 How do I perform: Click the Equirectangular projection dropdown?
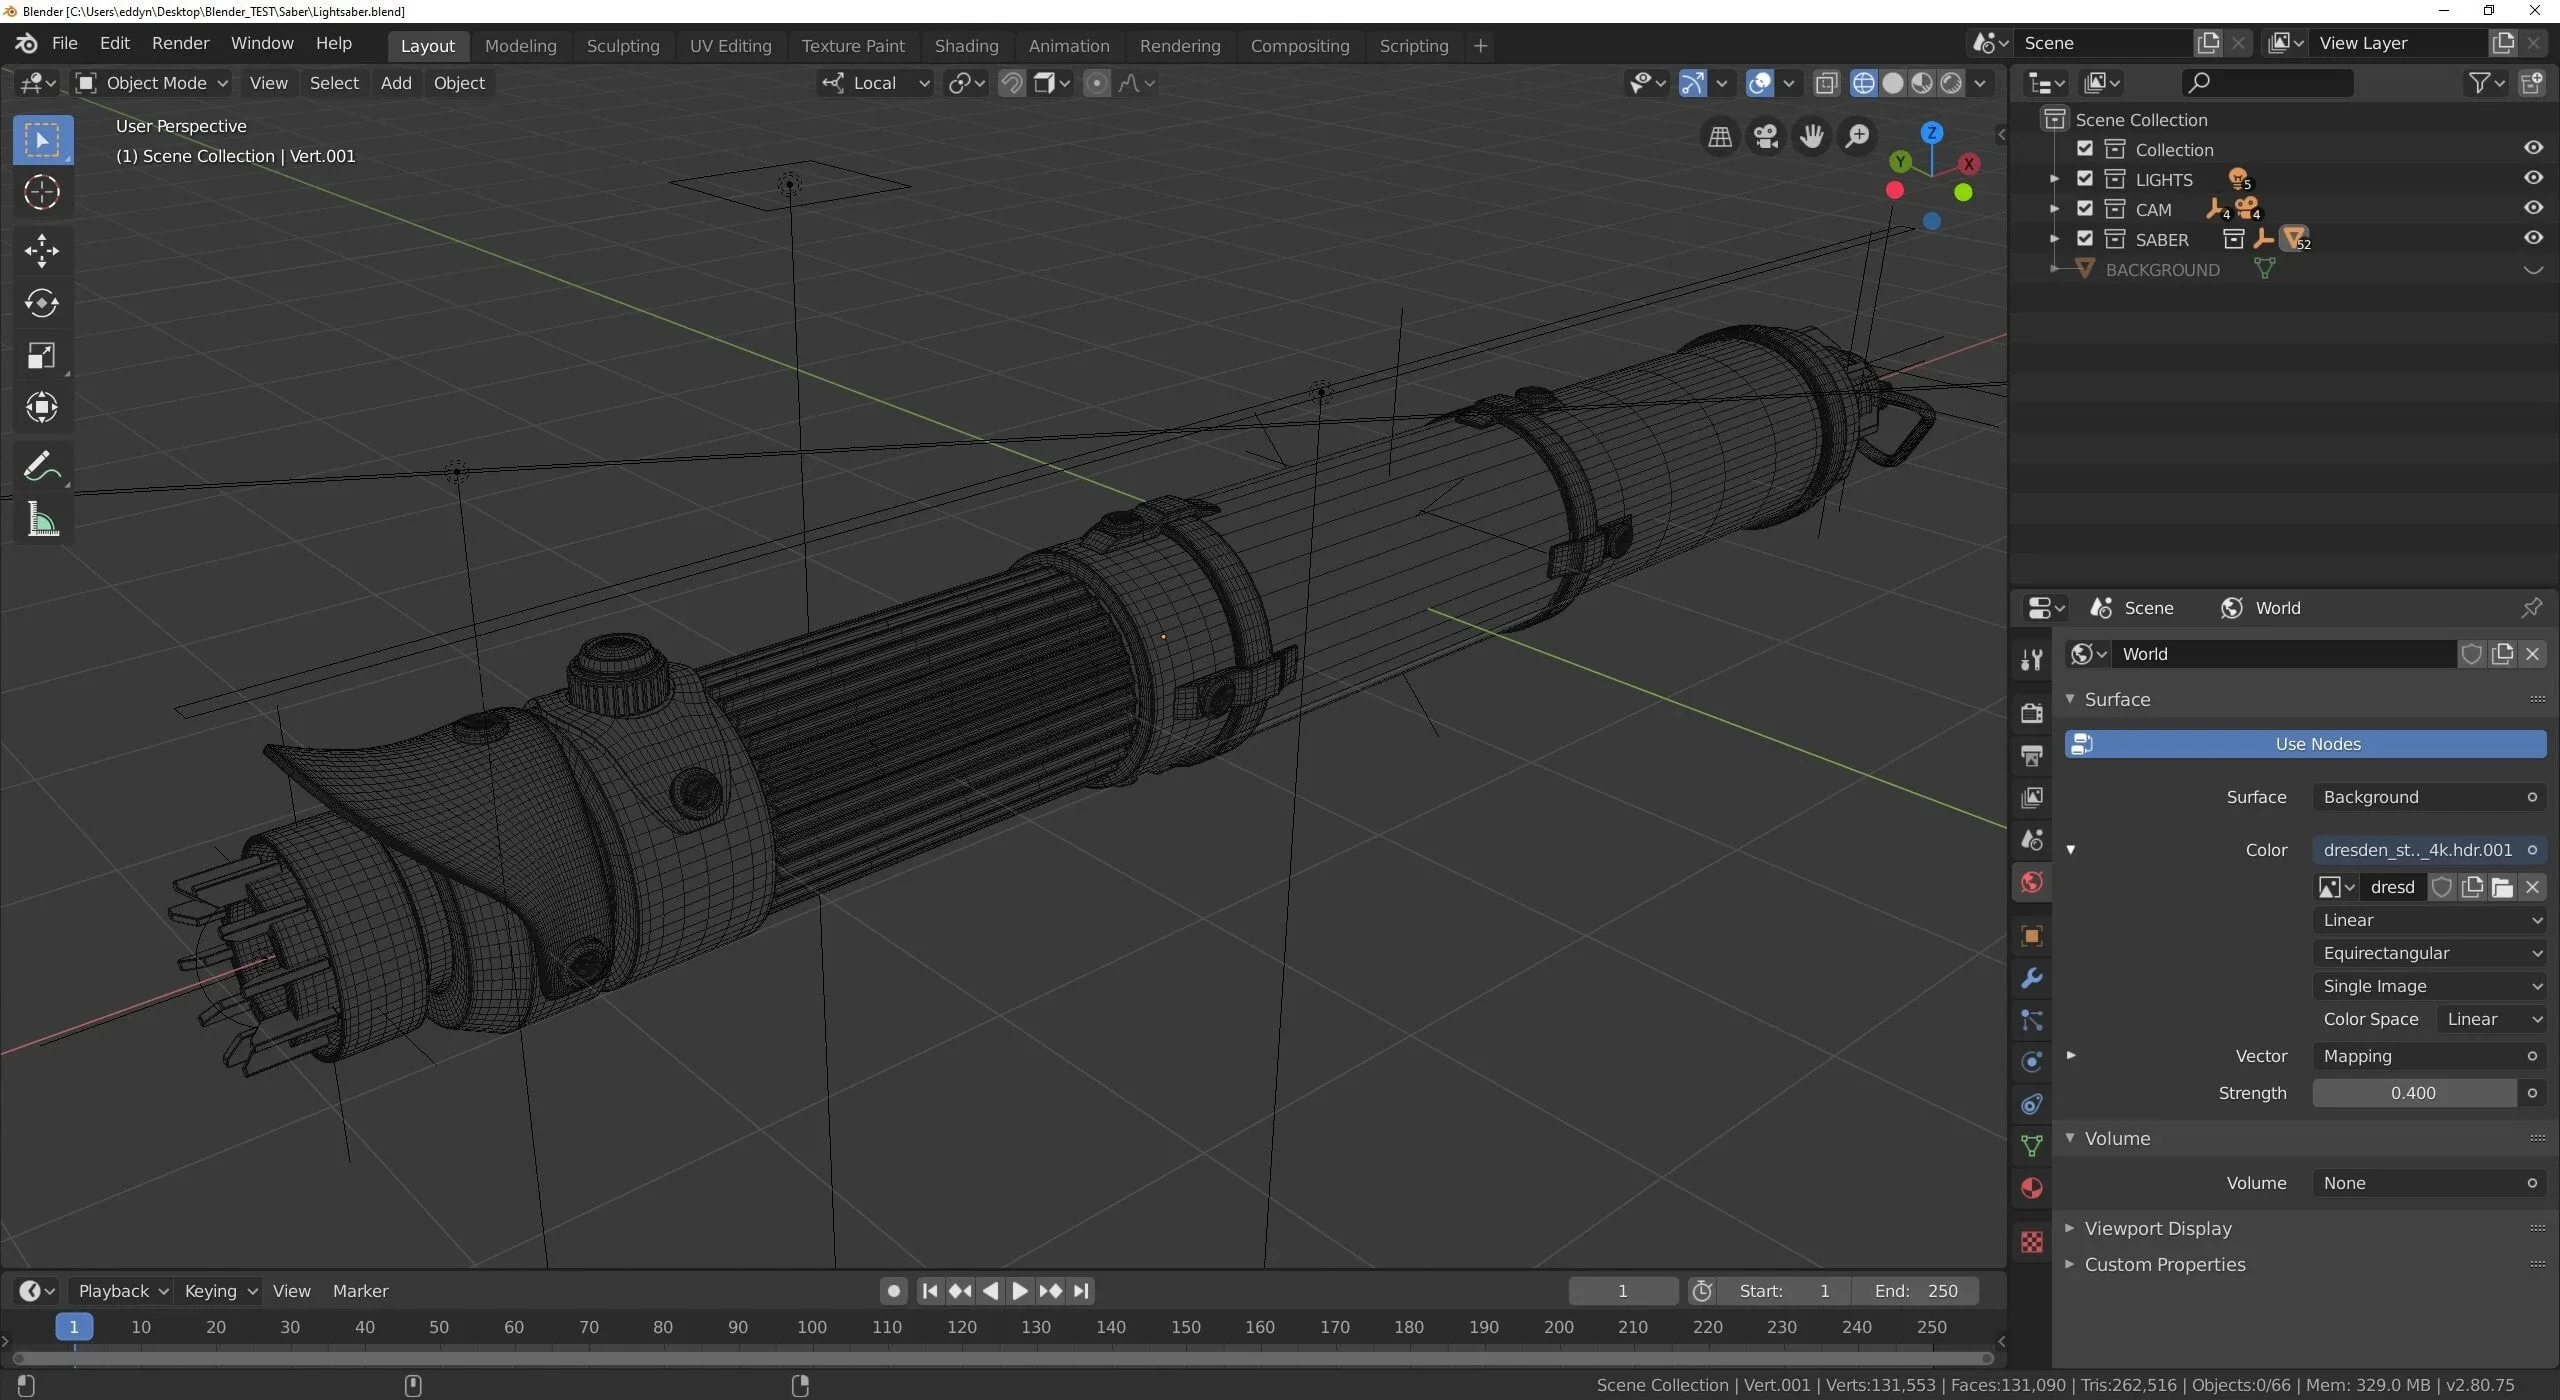(x=2429, y=952)
